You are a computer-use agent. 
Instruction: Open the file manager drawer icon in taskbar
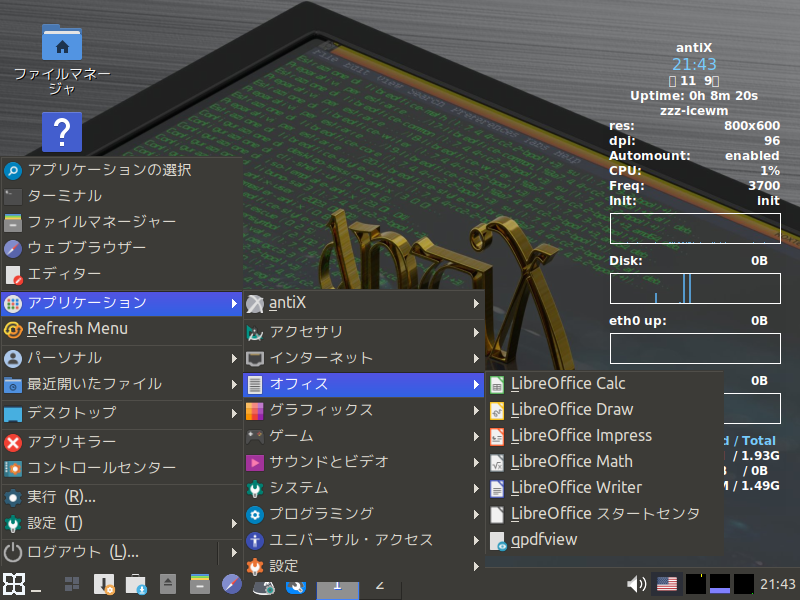coord(200,584)
